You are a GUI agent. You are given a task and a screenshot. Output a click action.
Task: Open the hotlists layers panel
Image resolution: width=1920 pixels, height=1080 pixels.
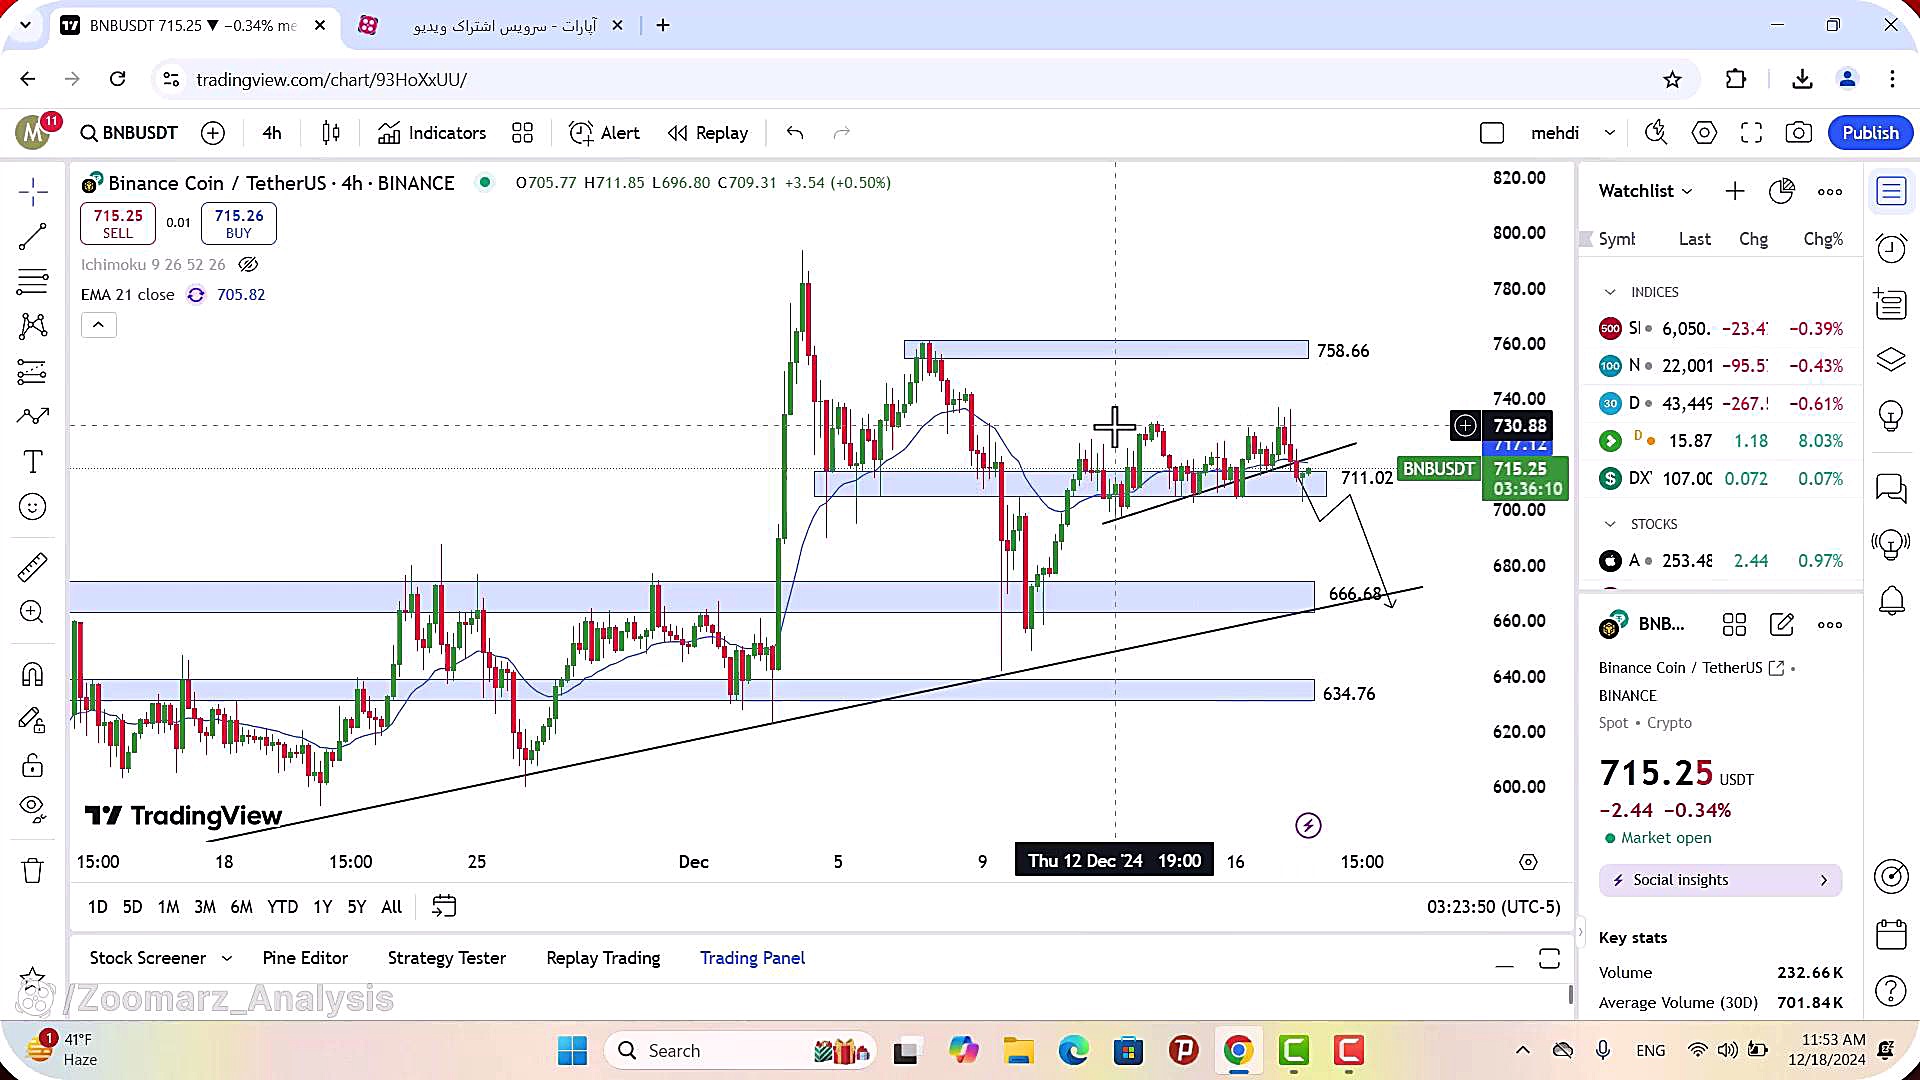(1891, 359)
